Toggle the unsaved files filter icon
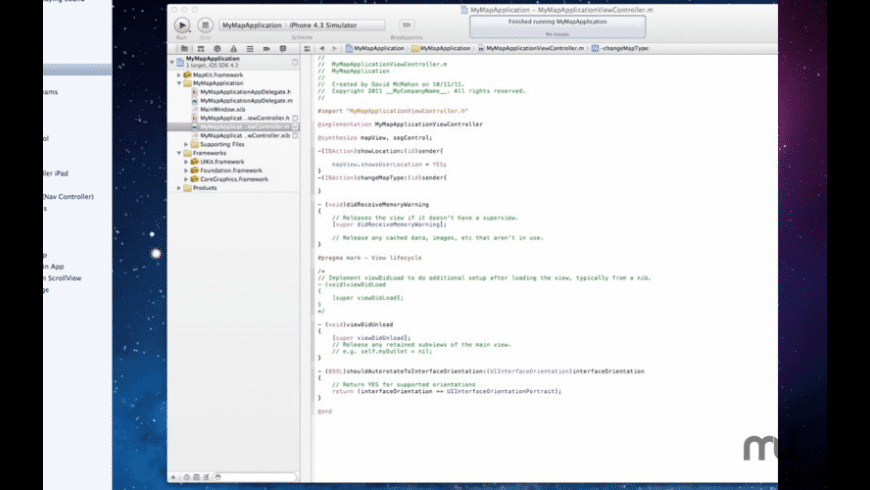The height and width of the screenshot is (490, 870). (204, 477)
